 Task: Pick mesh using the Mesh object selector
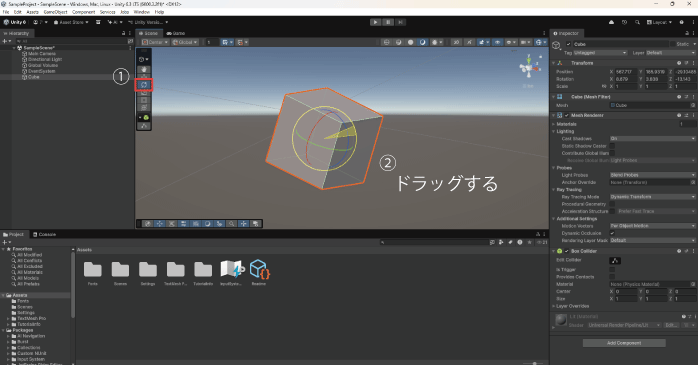point(693,105)
